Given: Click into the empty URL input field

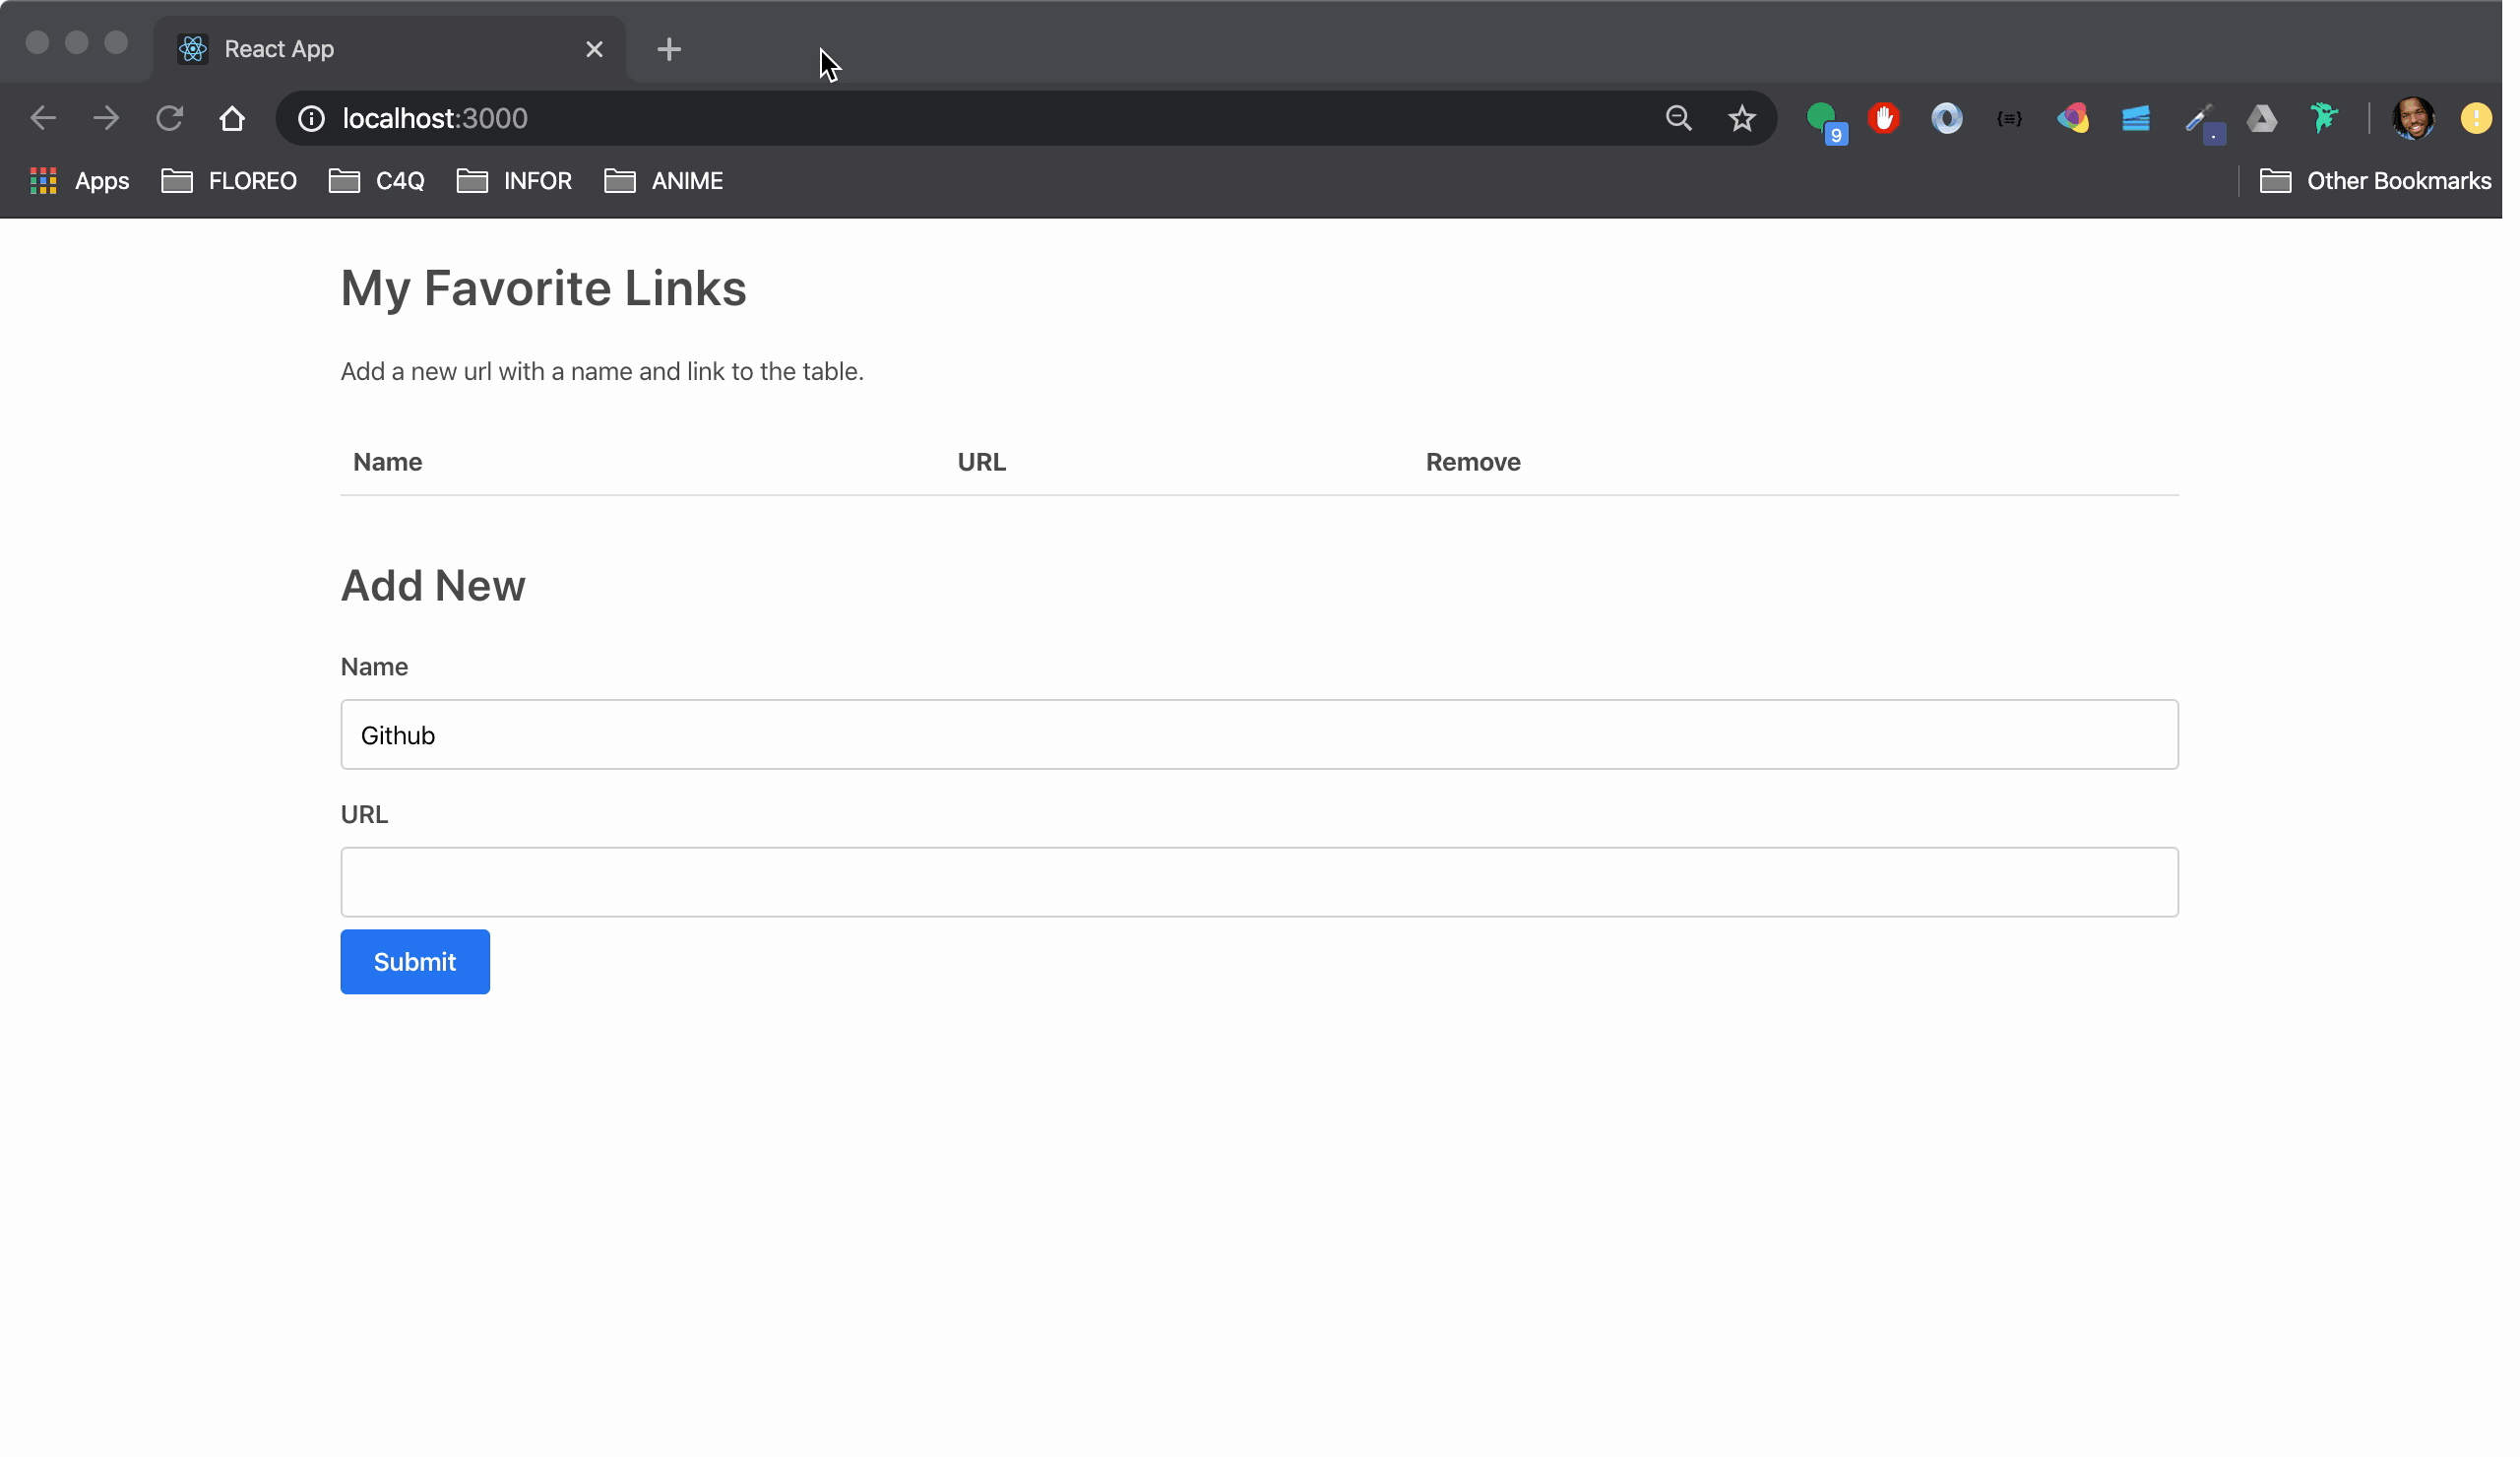Looking at the screenshot, I should coord(1259,882).
